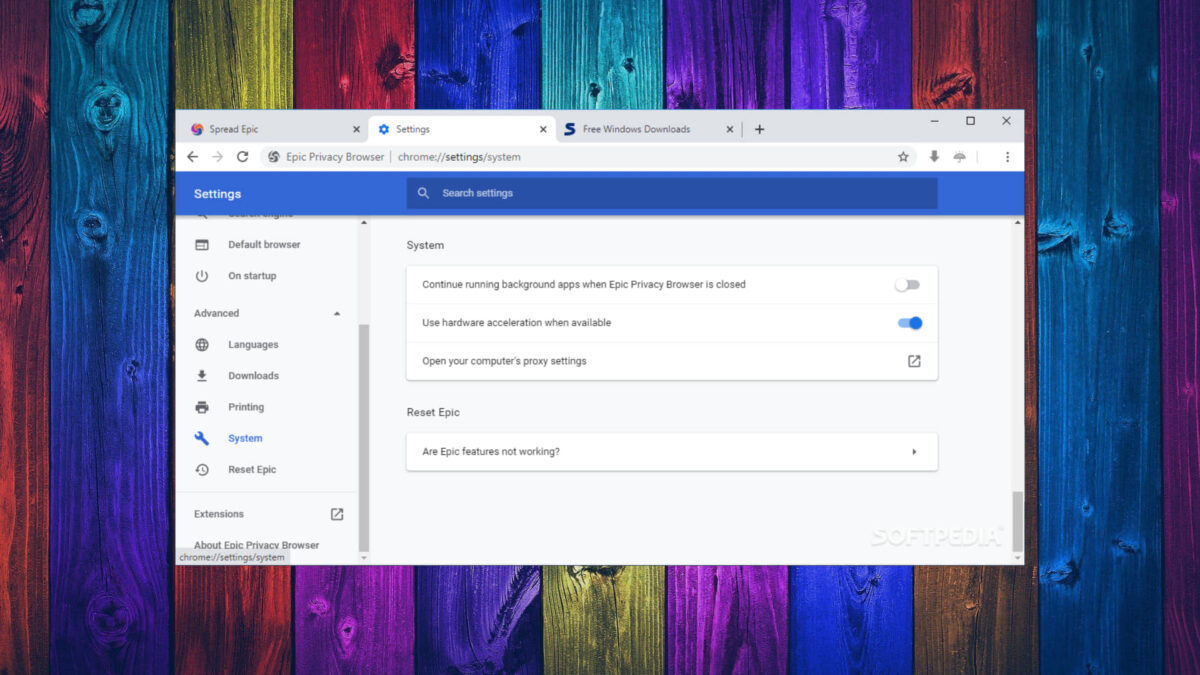Go back using the browser back arrow
This screenshot has height=675, width=1200.
[x=193, y=157]
